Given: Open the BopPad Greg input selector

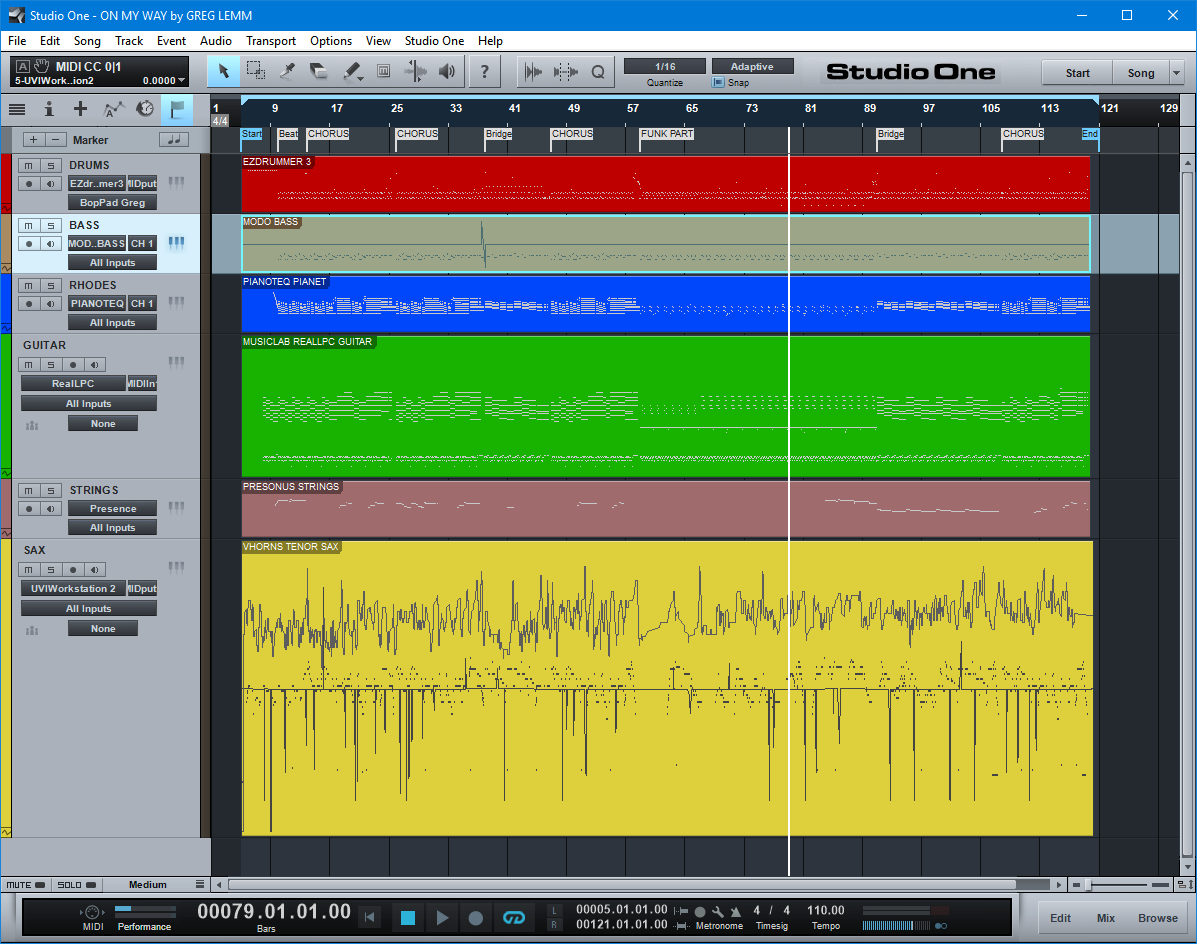Looking at the screenshot, I should [112, 202].
